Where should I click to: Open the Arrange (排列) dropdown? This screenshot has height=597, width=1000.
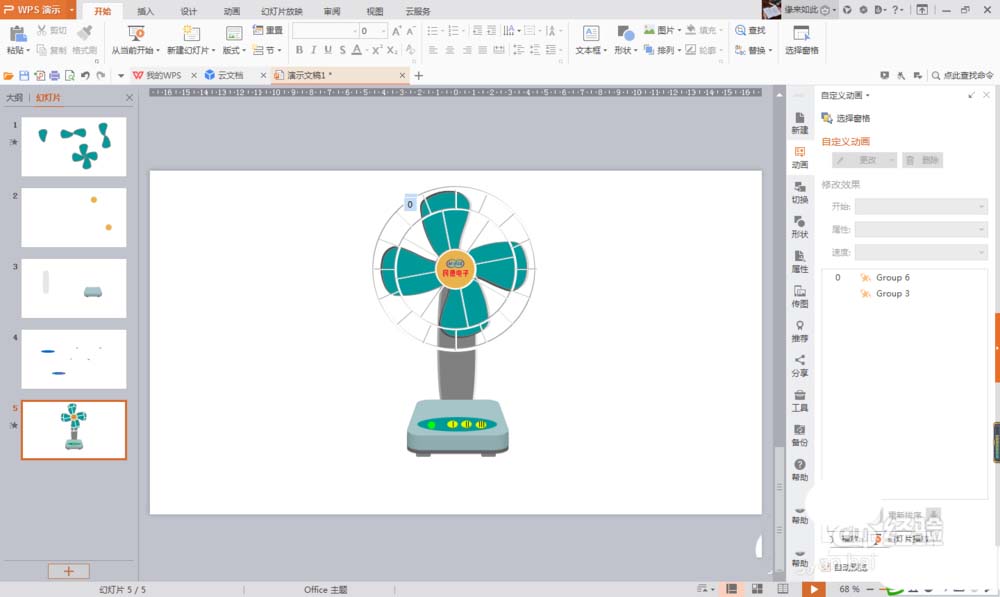663,50
